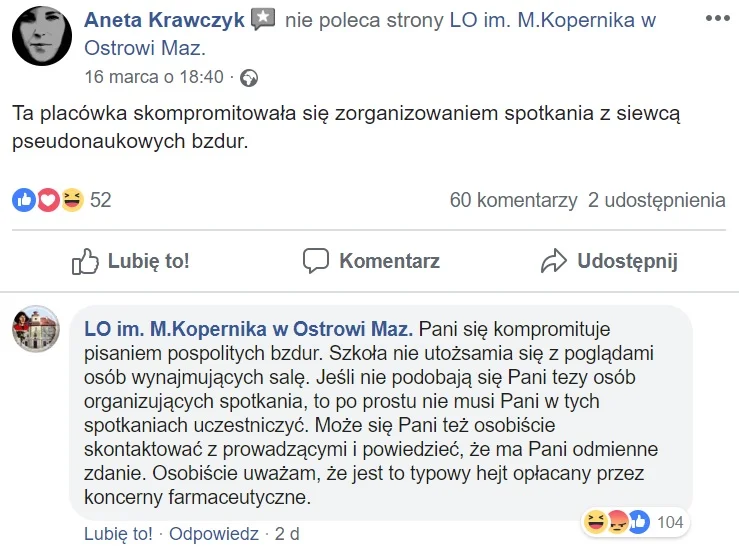Open the school page avatar thumbnail
The image size is (739, 547).
pyautogui.click(x=36, y=329)
